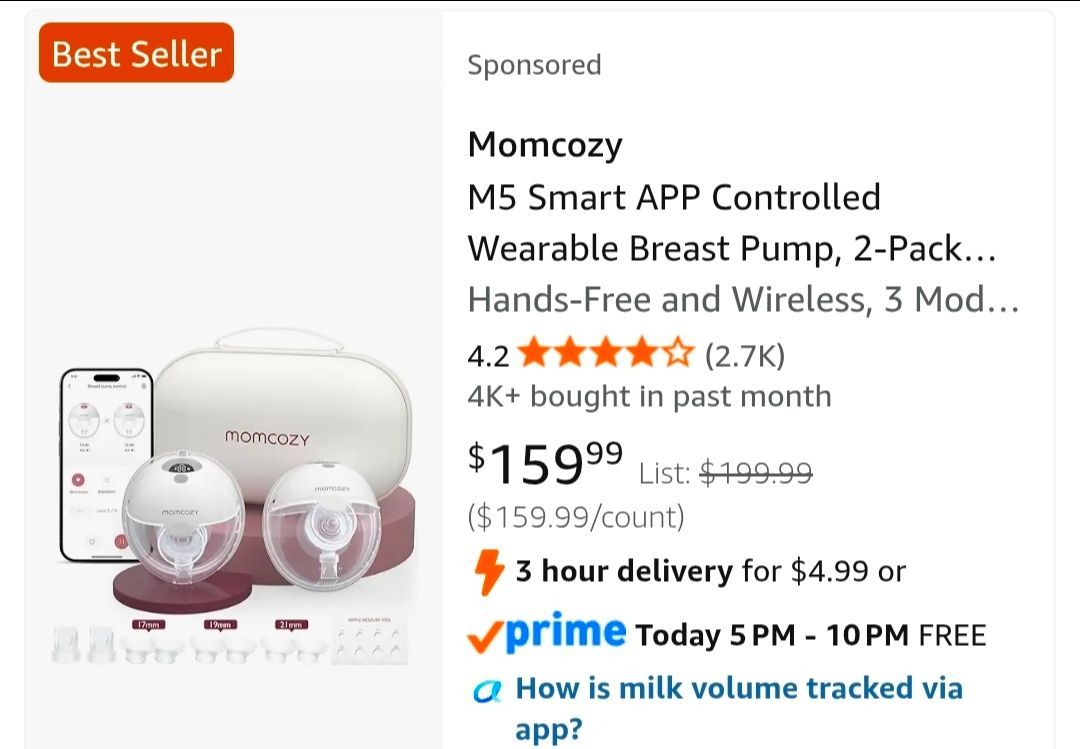Open the Momcozy brand name link
Image resolution: width=1080 pixels, height=749 pixels.
[545, 145]
